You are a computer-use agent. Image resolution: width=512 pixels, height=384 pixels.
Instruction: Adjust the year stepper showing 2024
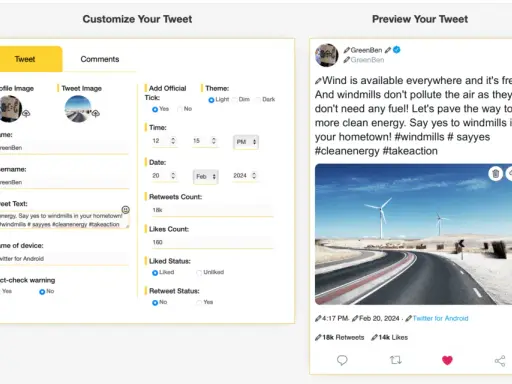point(254,175)
